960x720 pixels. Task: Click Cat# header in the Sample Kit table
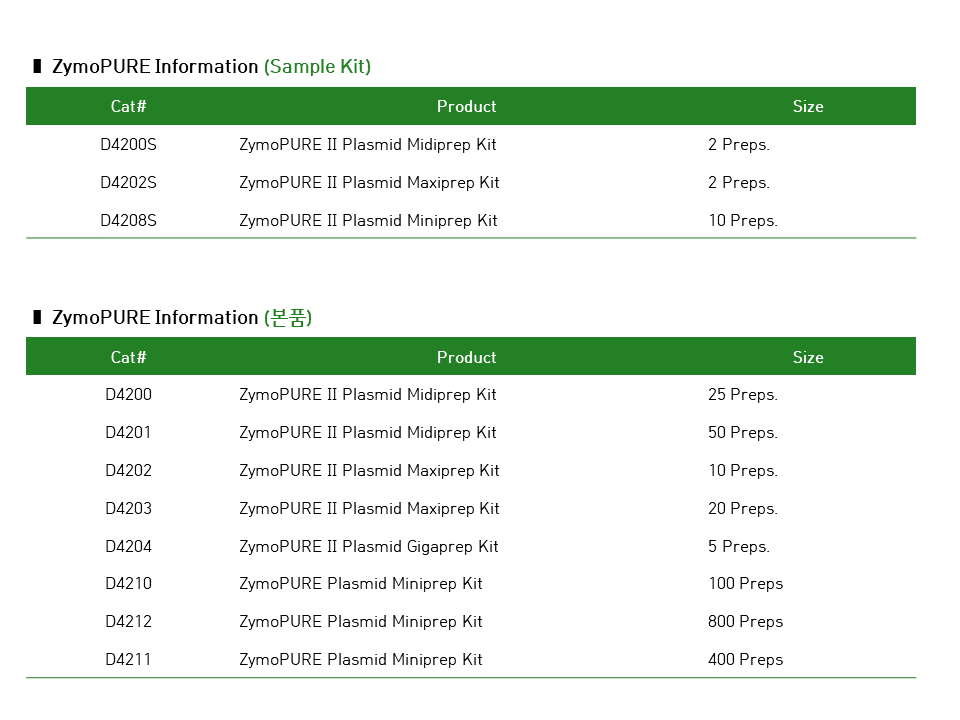pos(128,107)
